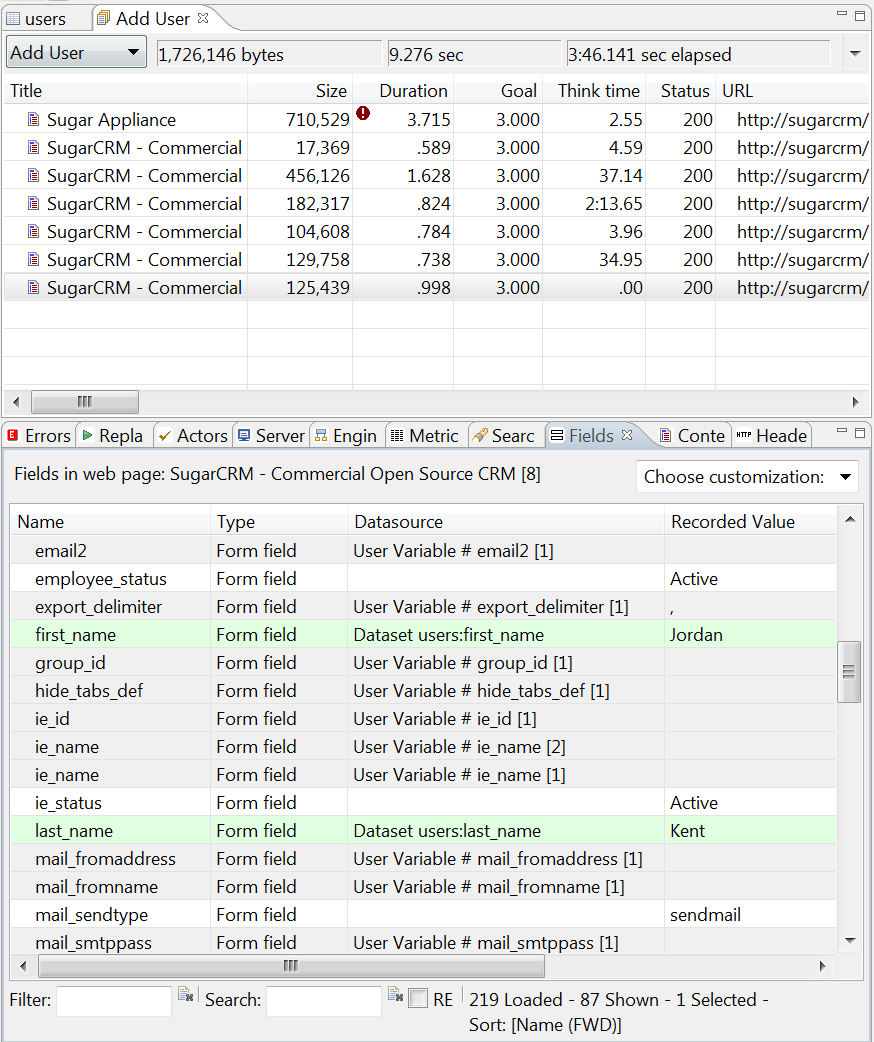
Task: Open the Choose customization dropdown
Action: pyautogui.click(x=747, y=476)
